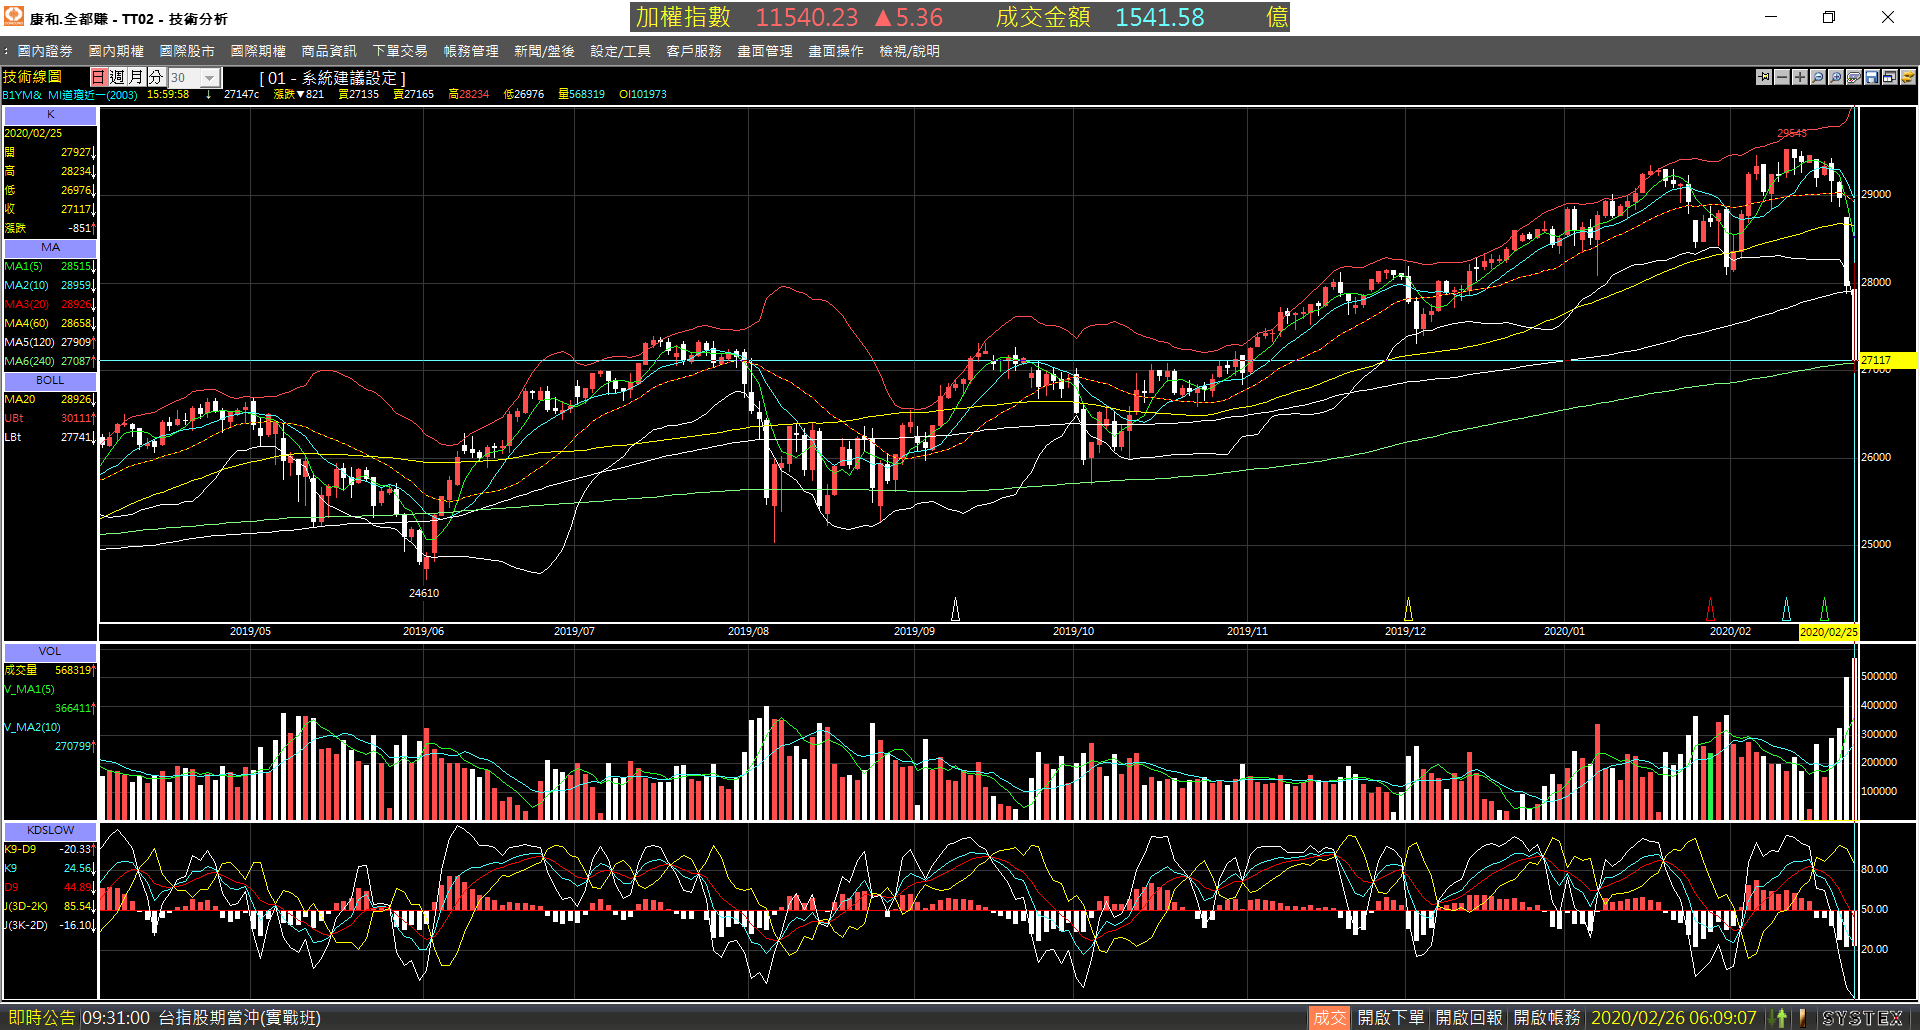This screenshot has width=1920, height=1030.
Task: Click 開啟回報 button
Action: (x=1469, y=1018)
